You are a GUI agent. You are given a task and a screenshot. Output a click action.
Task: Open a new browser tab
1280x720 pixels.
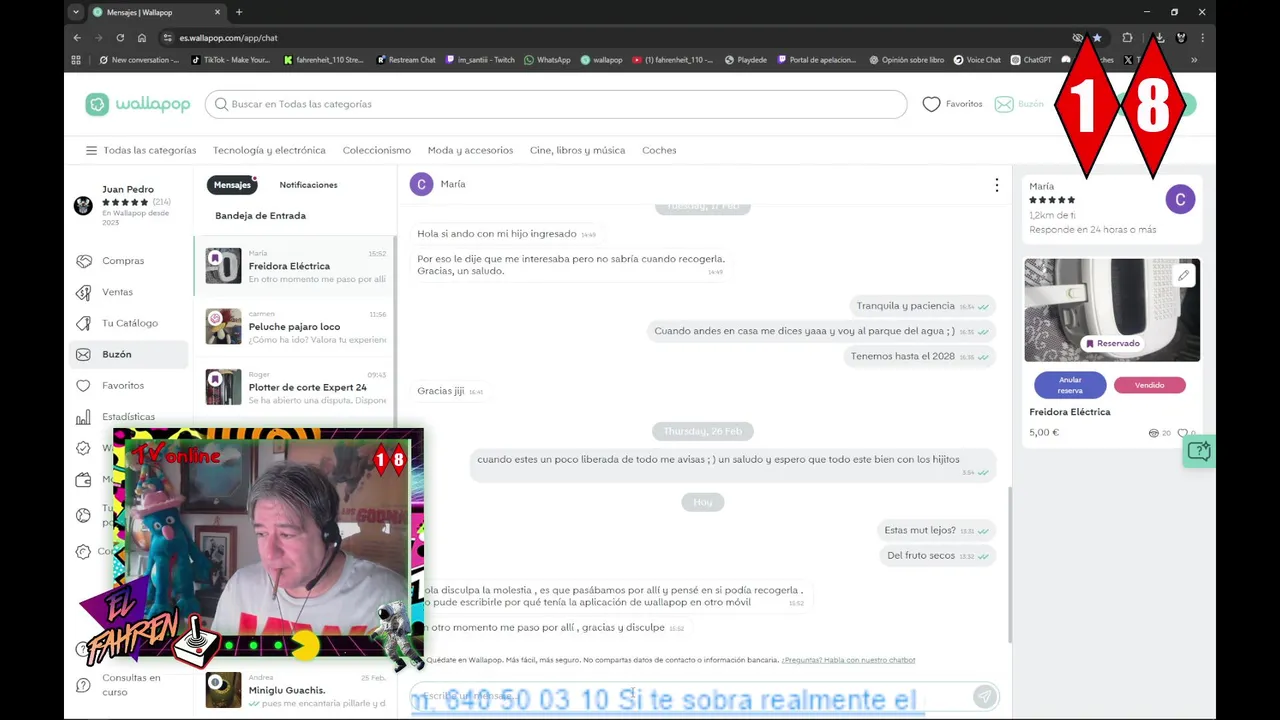[238, 12]
